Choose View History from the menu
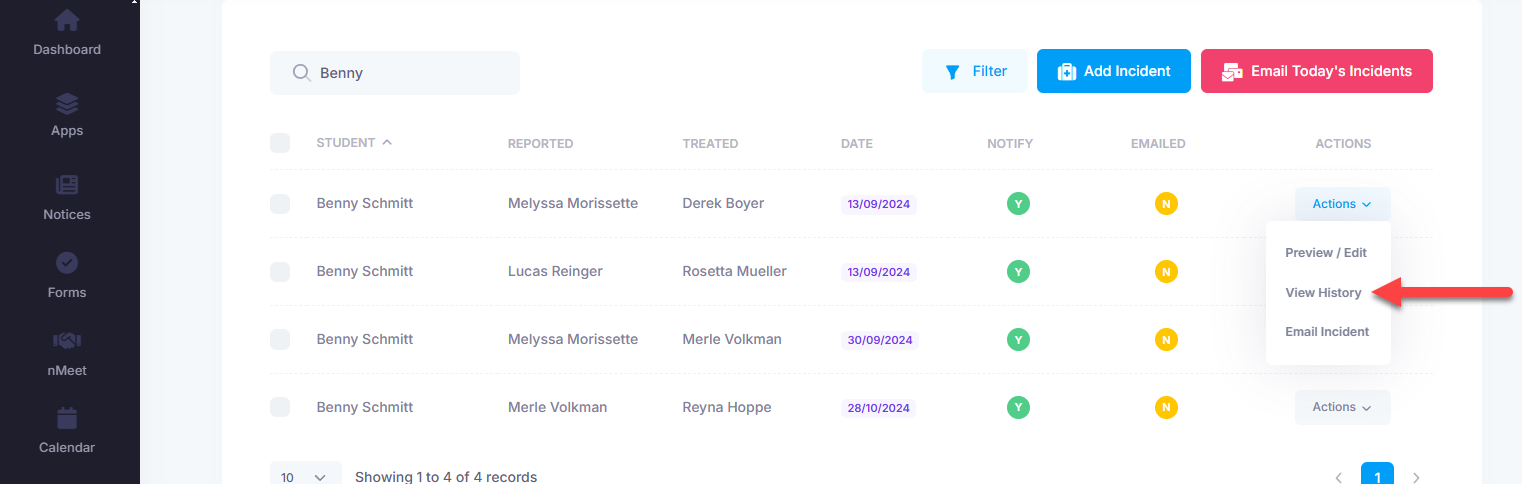Viewport: 1522px width, 484px height. point(1323,292)
